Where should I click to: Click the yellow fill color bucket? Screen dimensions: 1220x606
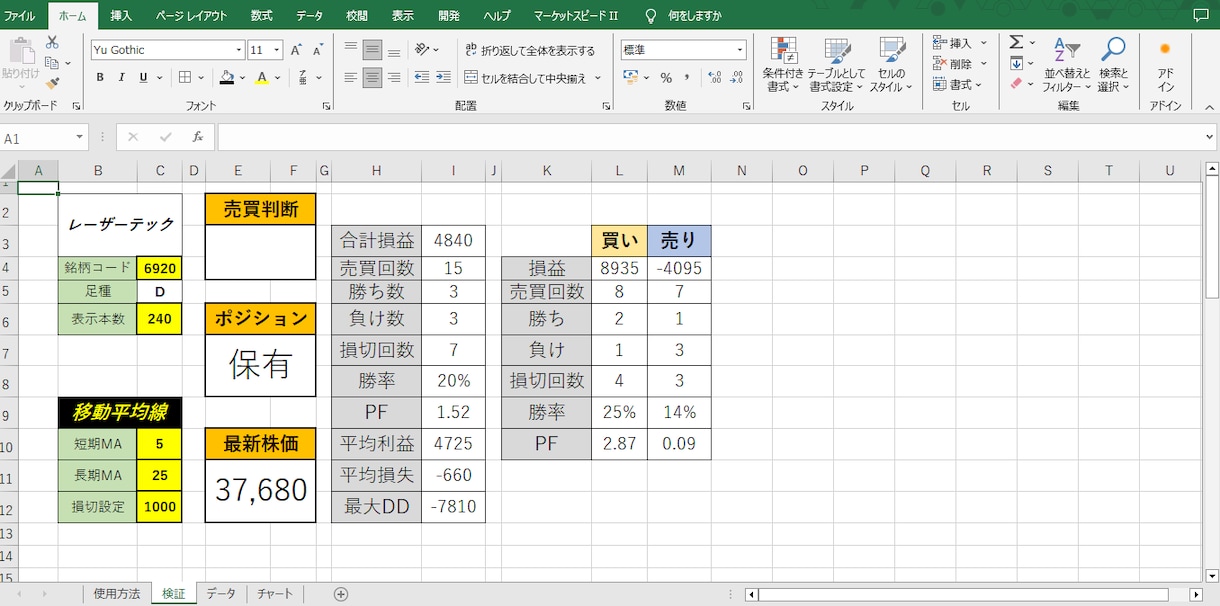point(227,77)
